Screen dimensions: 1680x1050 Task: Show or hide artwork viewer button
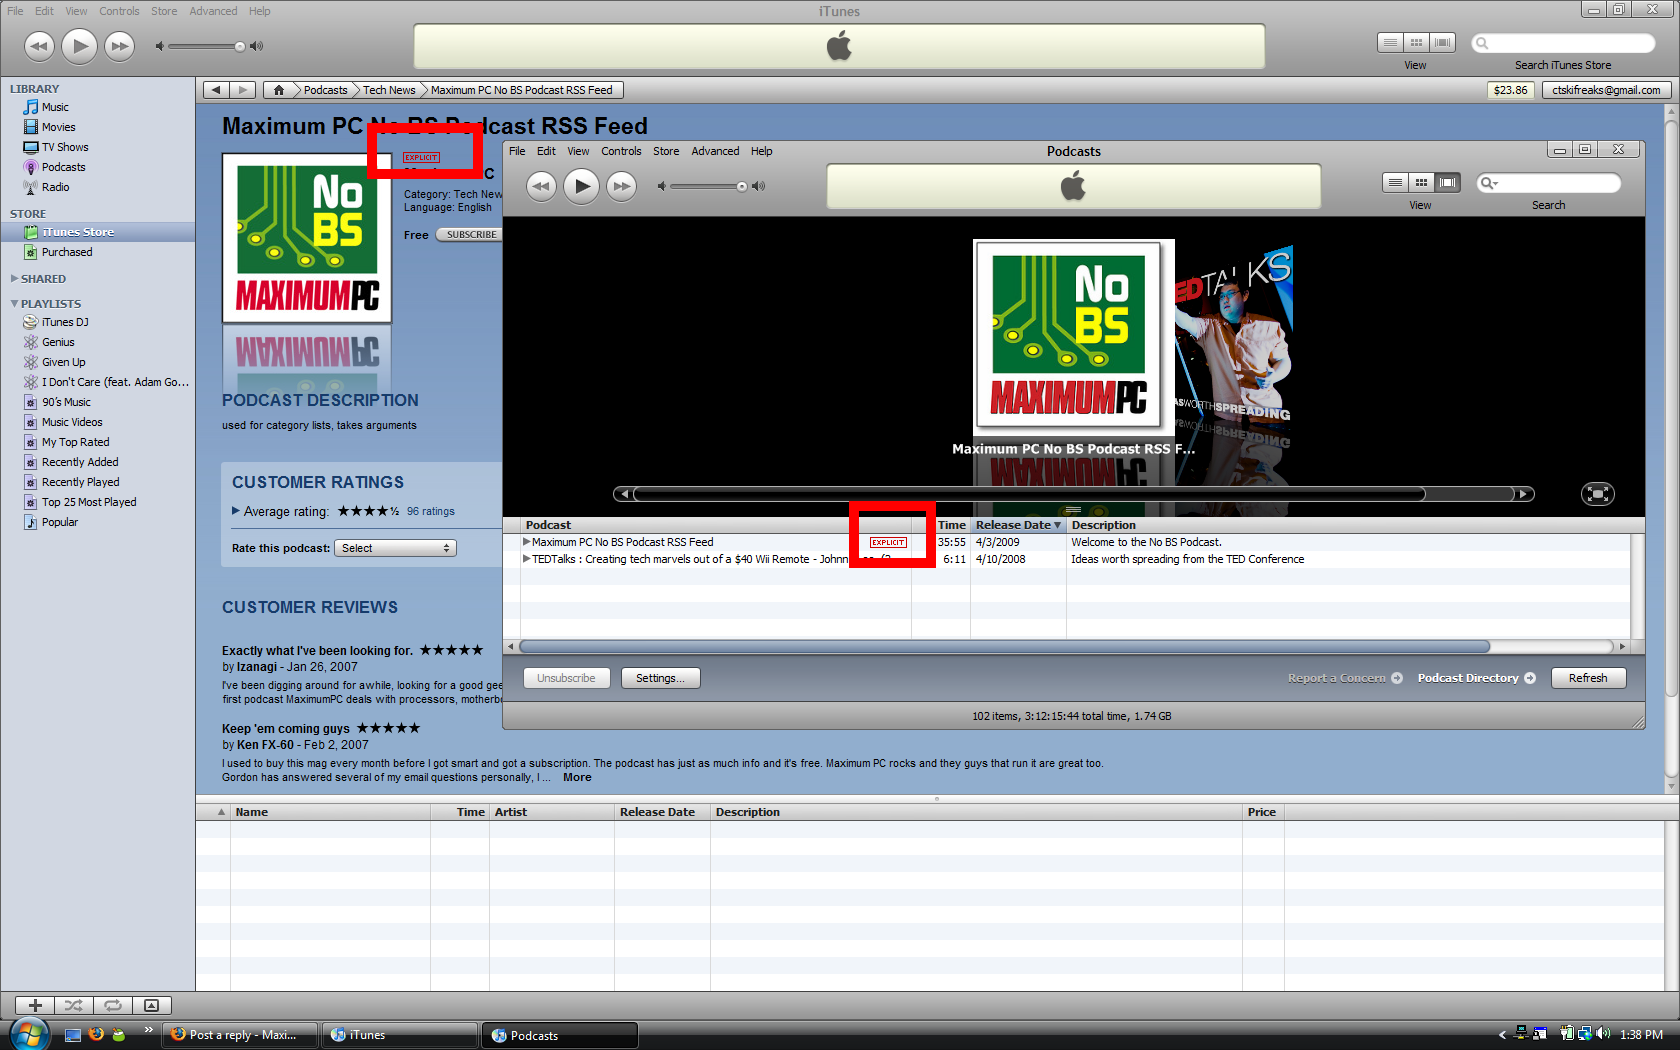click(x=152, y=1005)
